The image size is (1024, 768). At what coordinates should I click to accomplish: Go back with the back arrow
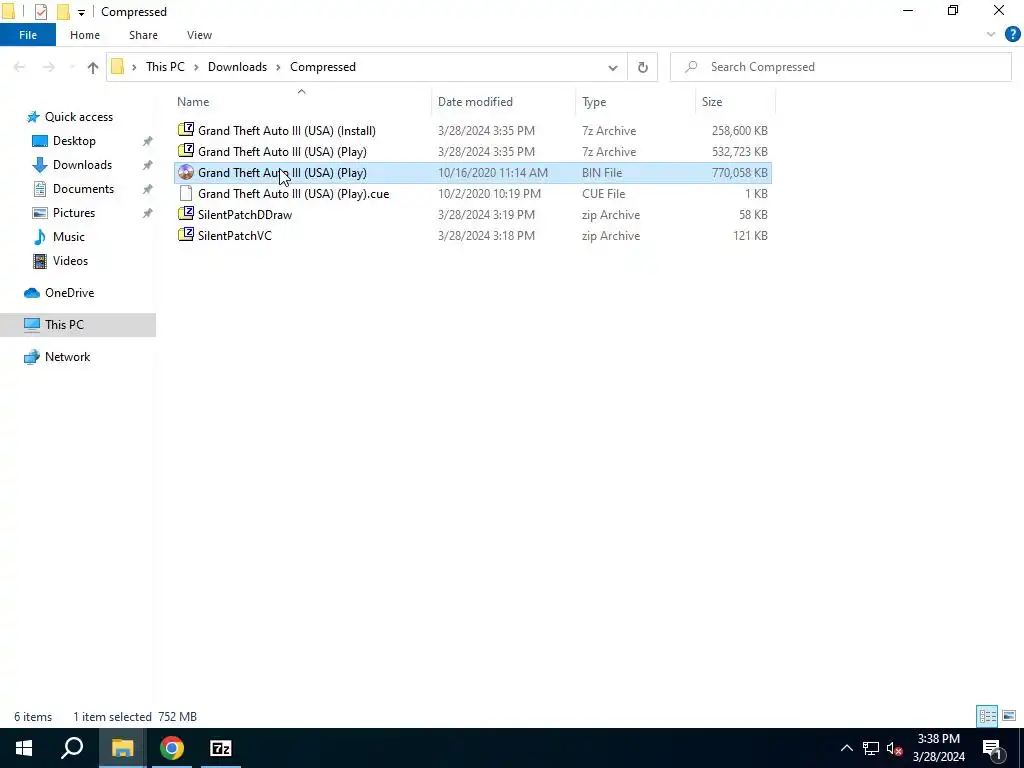click(x=20, y=67)
